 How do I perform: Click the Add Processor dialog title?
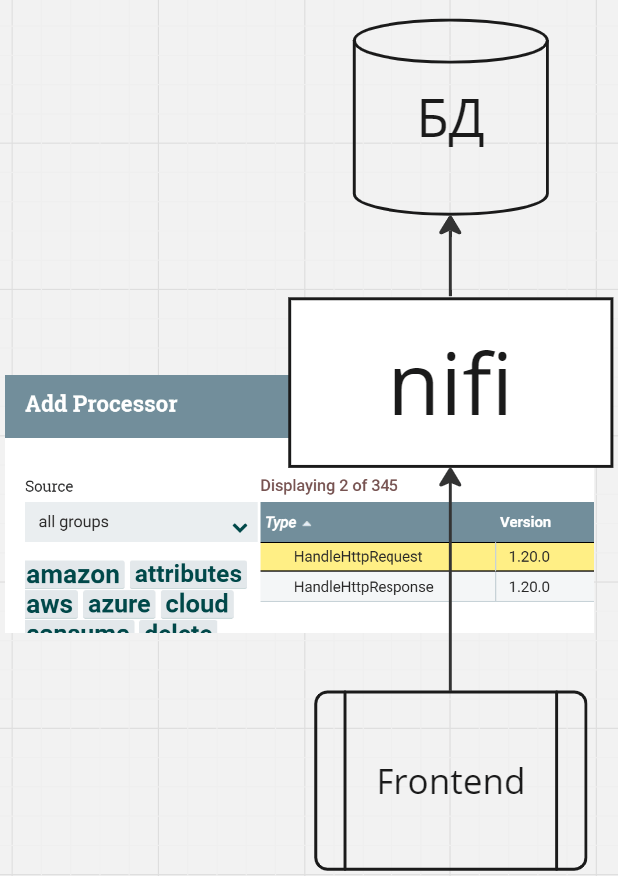click(101, 404)
